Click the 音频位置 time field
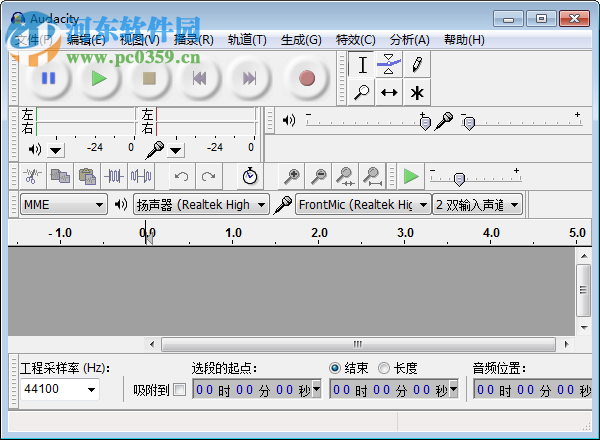 tap(533, 389)
